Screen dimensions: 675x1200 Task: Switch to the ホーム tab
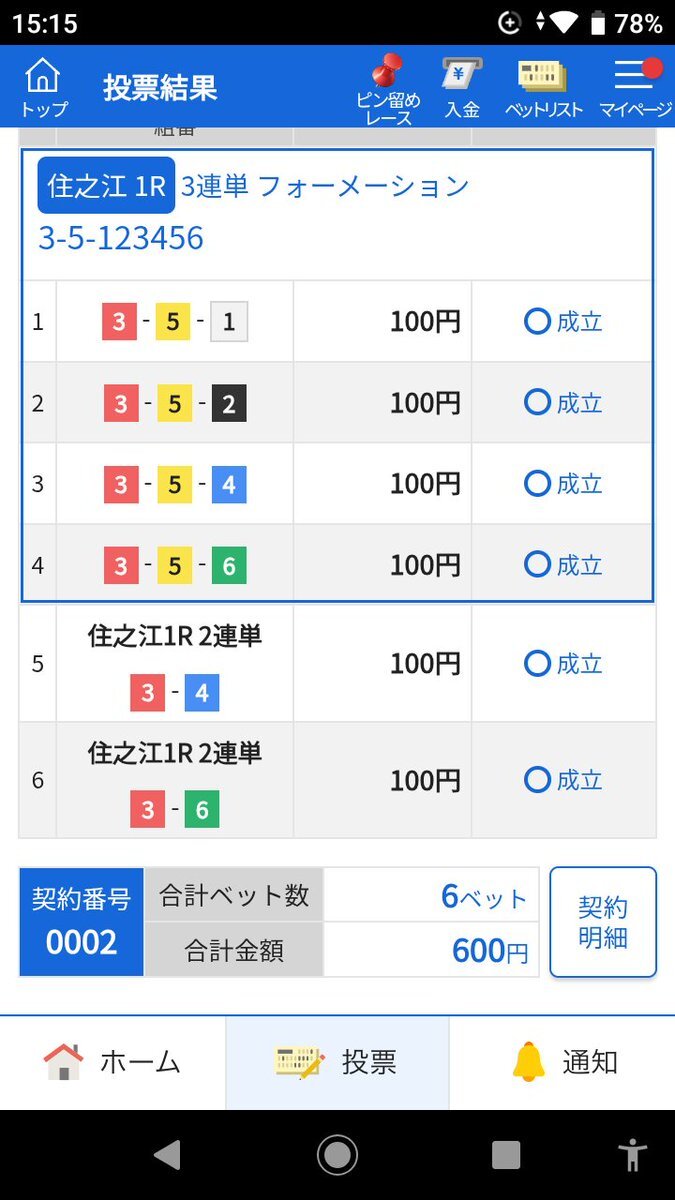click(x=112, y=1062)
